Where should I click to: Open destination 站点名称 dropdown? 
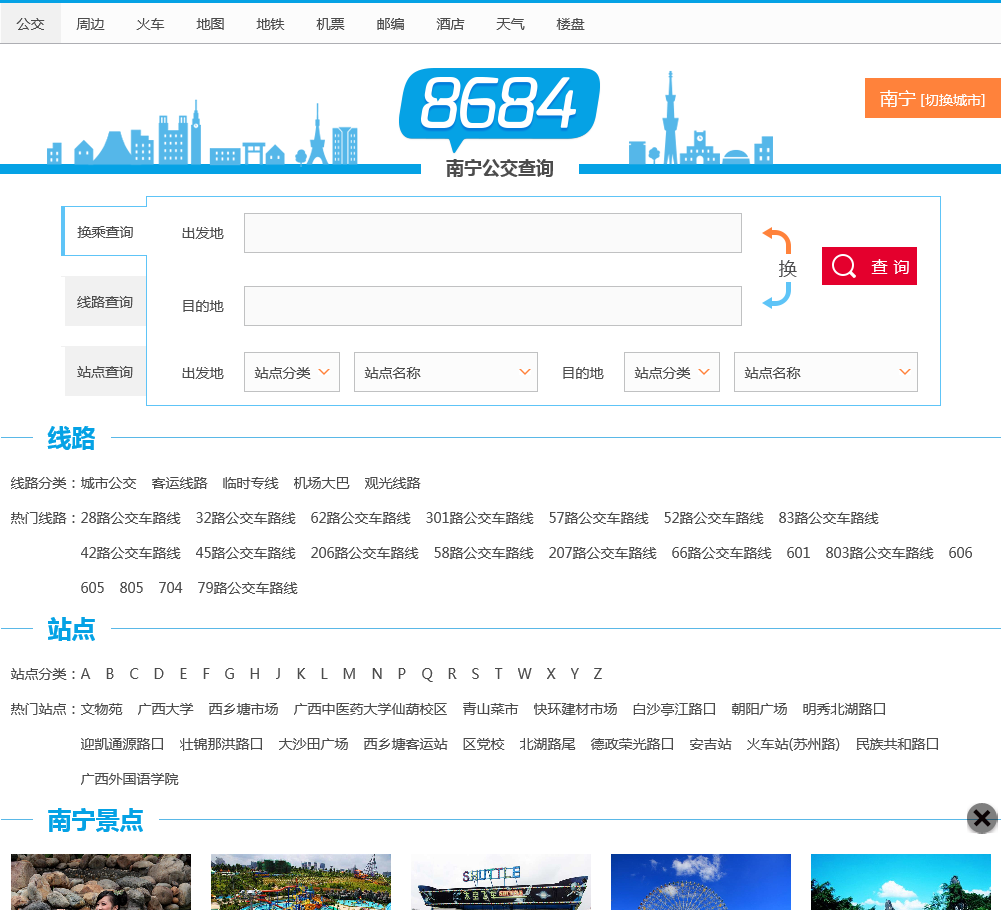coord(825,372)
